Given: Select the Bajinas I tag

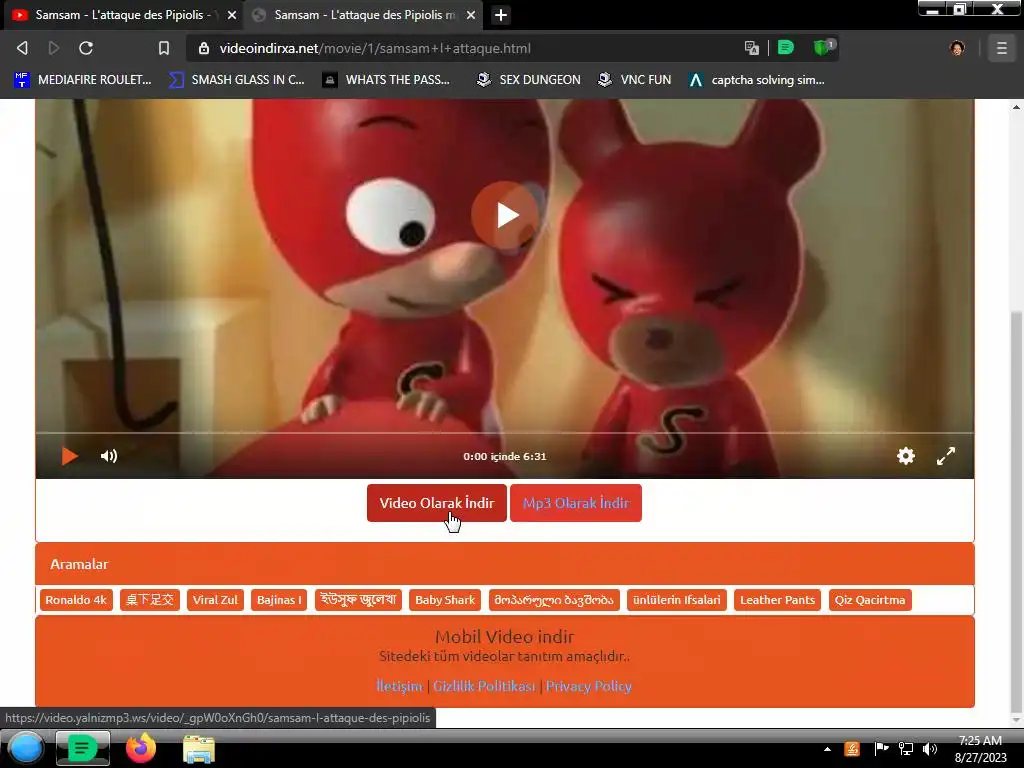Looking at the screenshot, I should [x=279, y=600].
